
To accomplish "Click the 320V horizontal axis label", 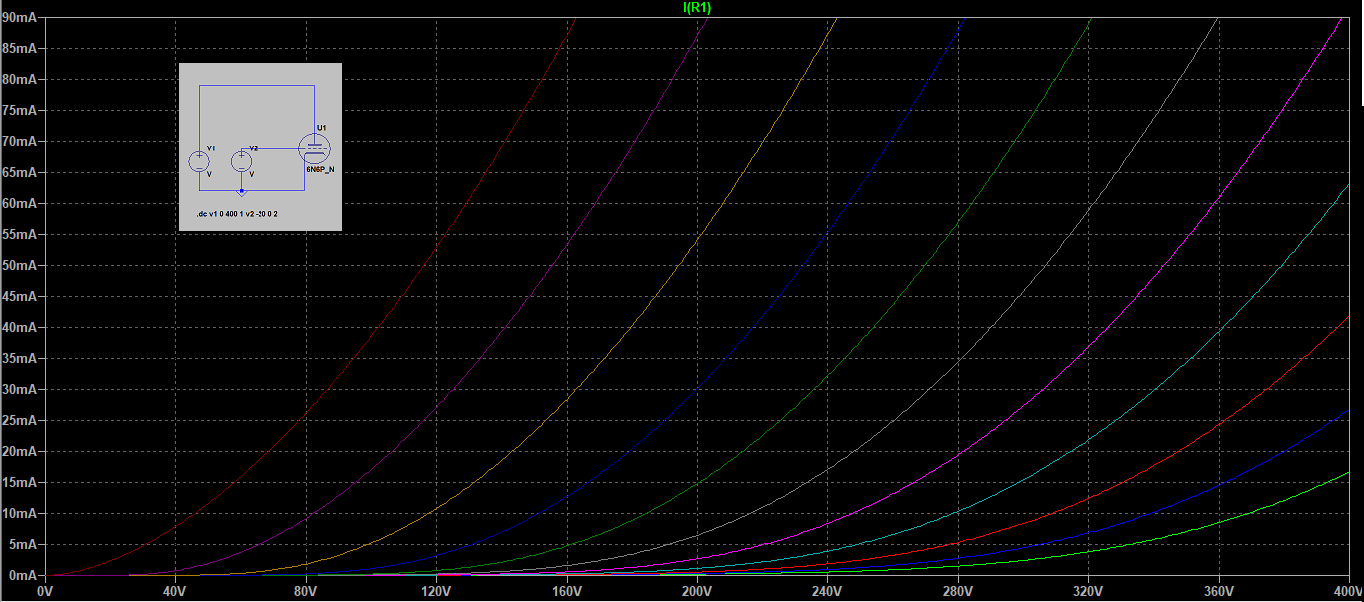I will point(1088,592).
